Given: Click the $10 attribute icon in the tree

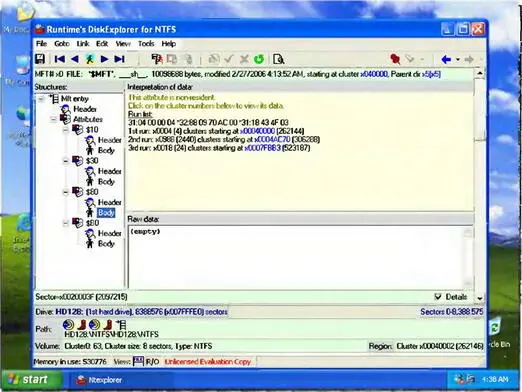Looking at the screenshot, I should (x=77, y=129).
